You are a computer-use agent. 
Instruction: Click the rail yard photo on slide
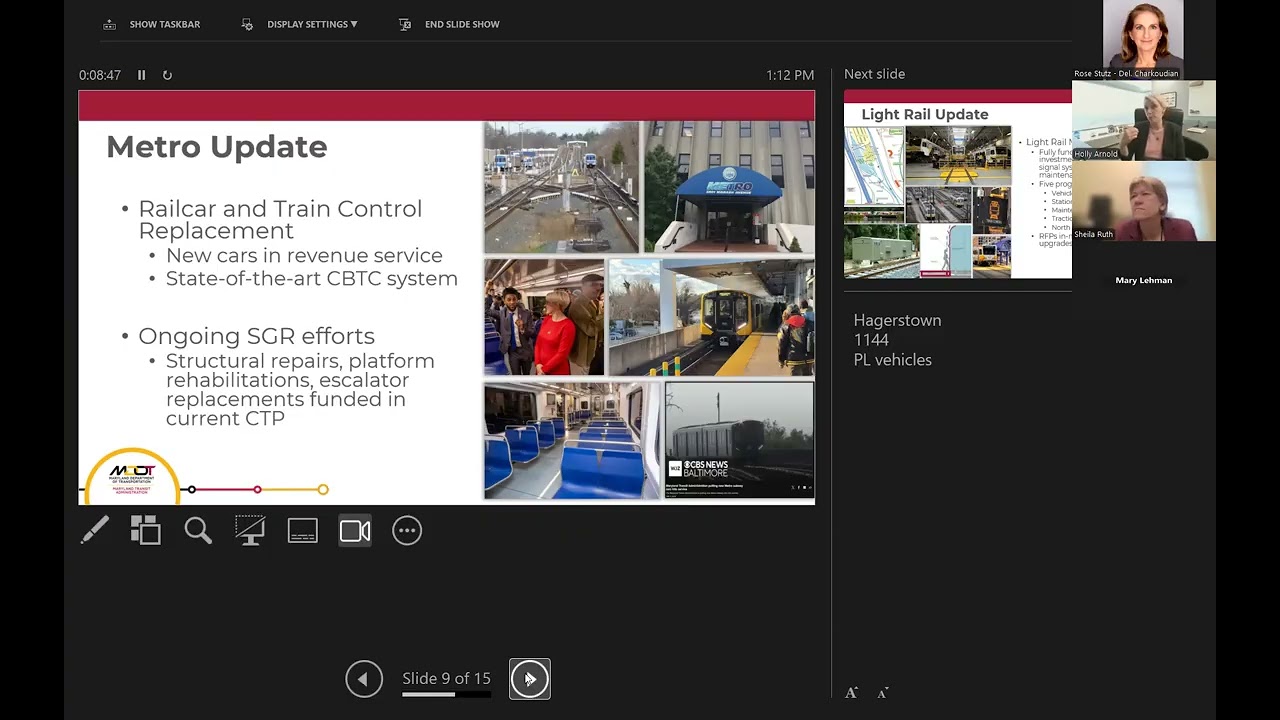pos(561,187)
